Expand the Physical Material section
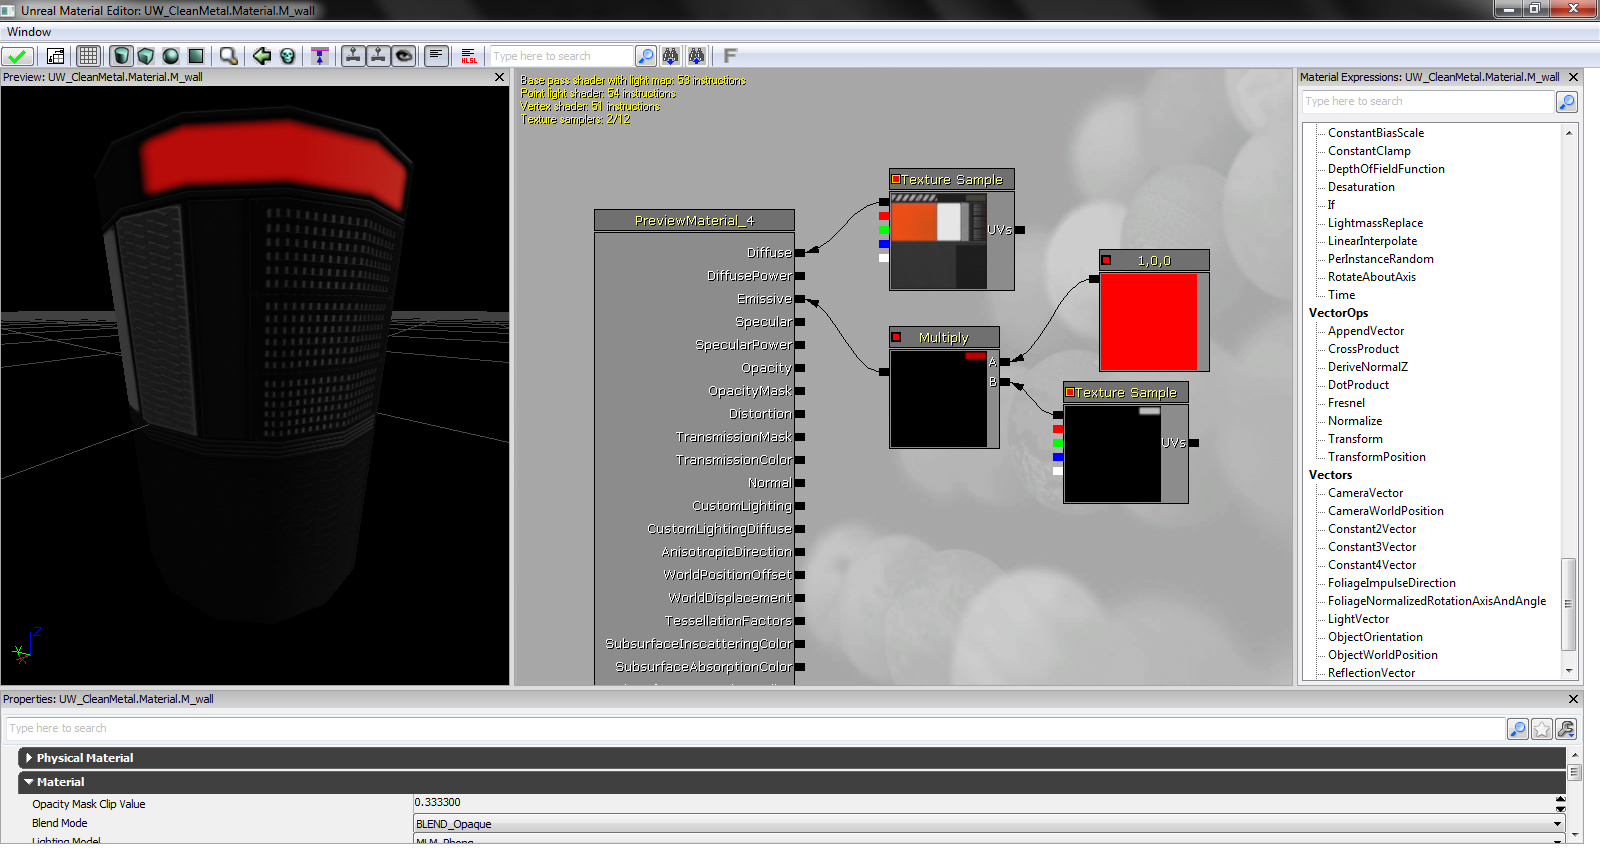The image size is (1600, 860). pos(29,758)
